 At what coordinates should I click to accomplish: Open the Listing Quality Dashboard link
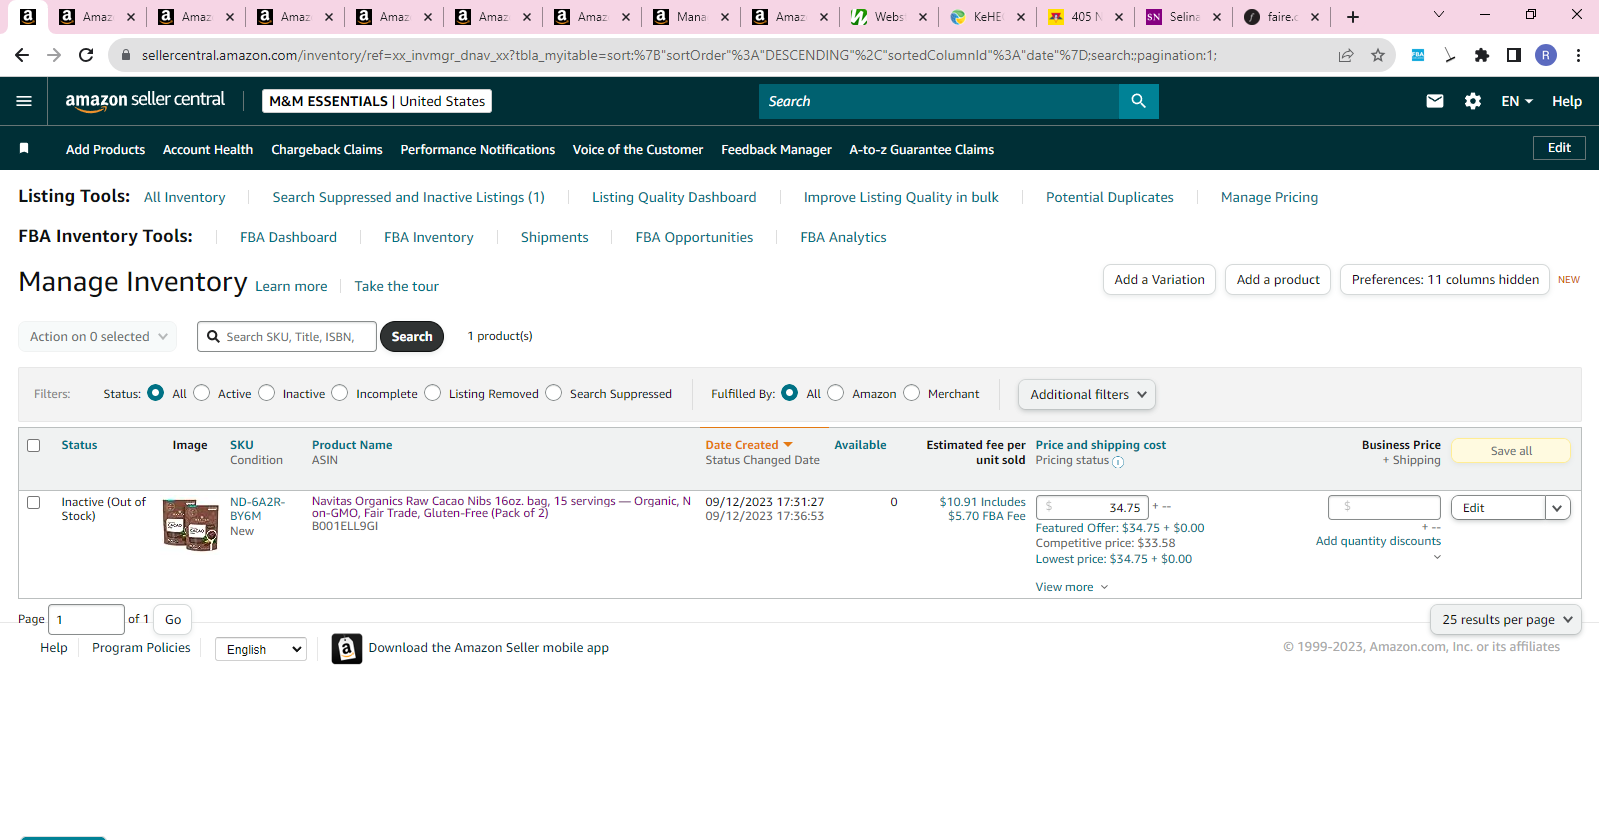[x=674, y=197]
